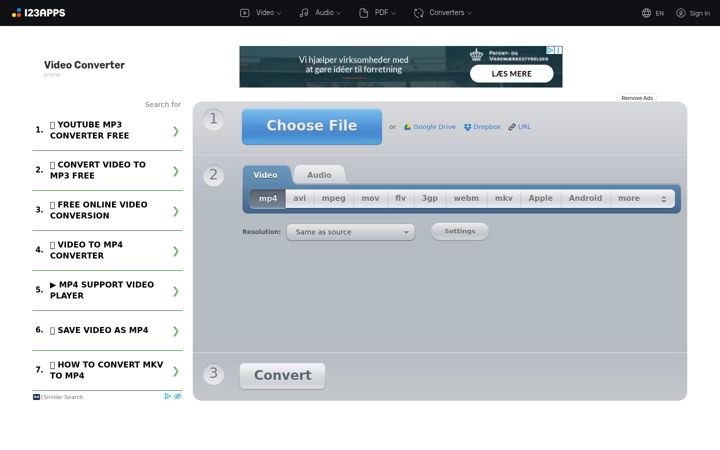Viewport: 720px width, 450px height.
Task: Click the Remove Ads link
Action: pyautogui.click(x=637, y=98)
